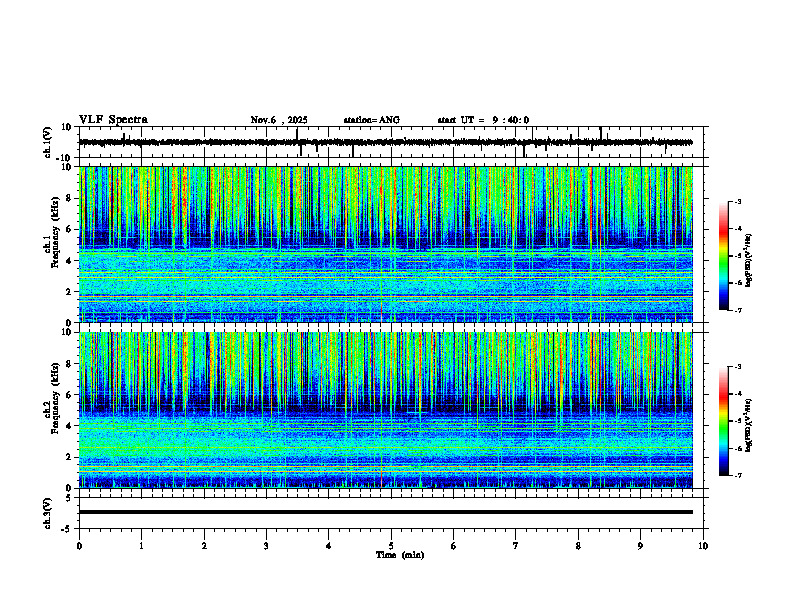Click the "6" minute tick label
Image resolution: width=792 pixels, height=612 pixels.
pos(454,546)
